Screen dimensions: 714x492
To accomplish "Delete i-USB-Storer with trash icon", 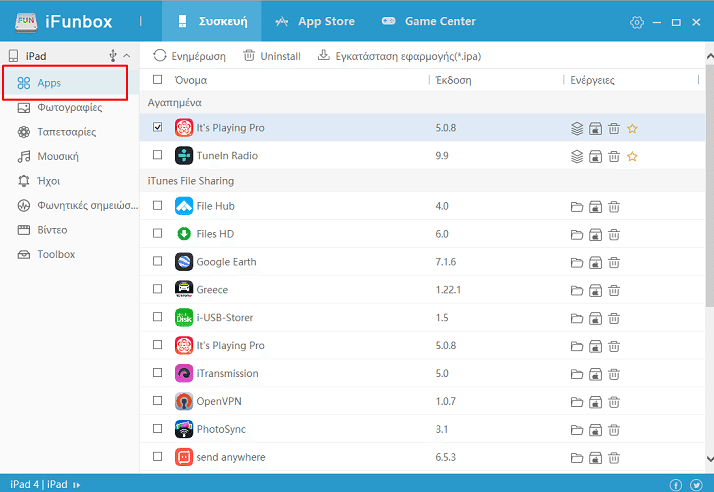I will click(x=614, y=318).
